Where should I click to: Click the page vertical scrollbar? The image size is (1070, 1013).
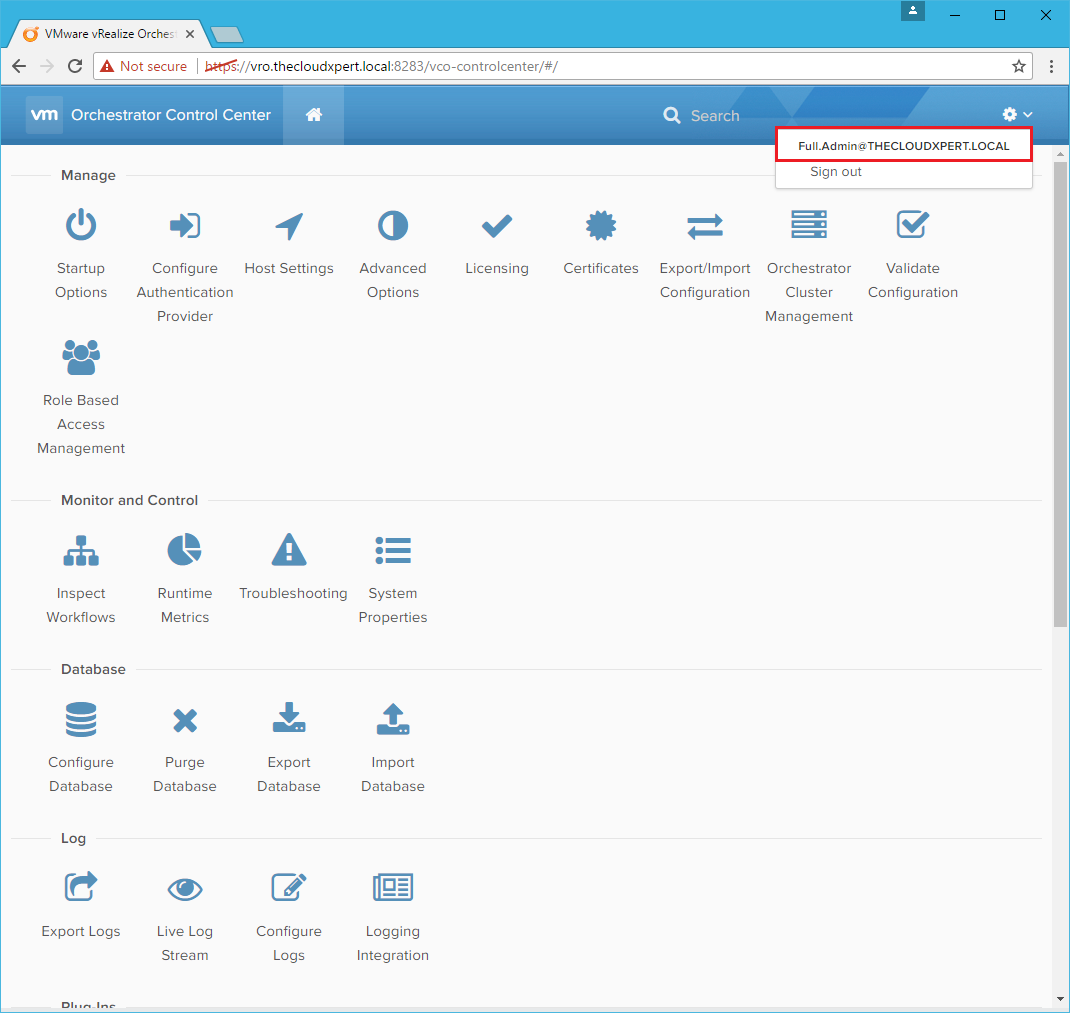[x=1060, y=400]
